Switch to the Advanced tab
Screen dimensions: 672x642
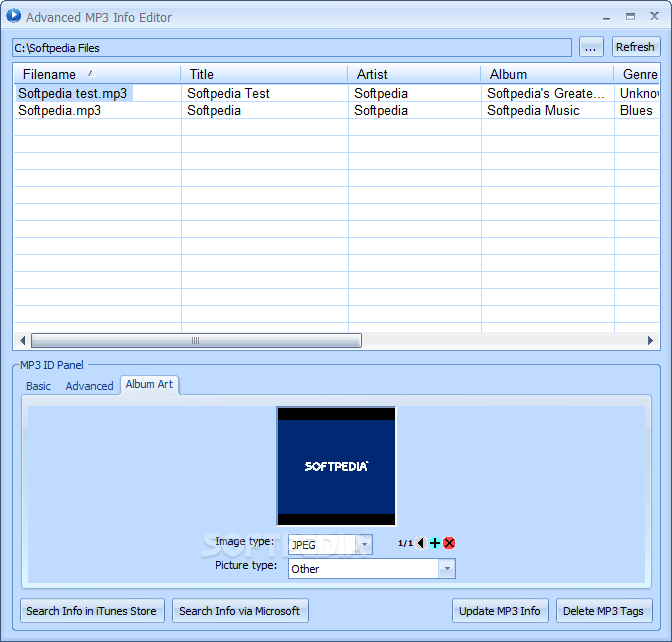coord(89,386)
